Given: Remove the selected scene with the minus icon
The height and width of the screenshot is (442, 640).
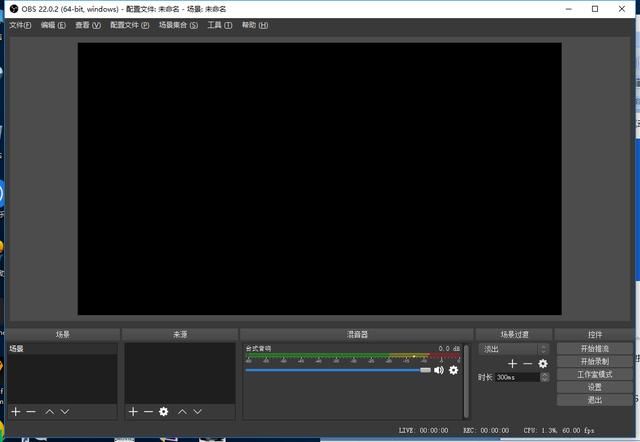Looking at the screenshot, I should (31, 411).
